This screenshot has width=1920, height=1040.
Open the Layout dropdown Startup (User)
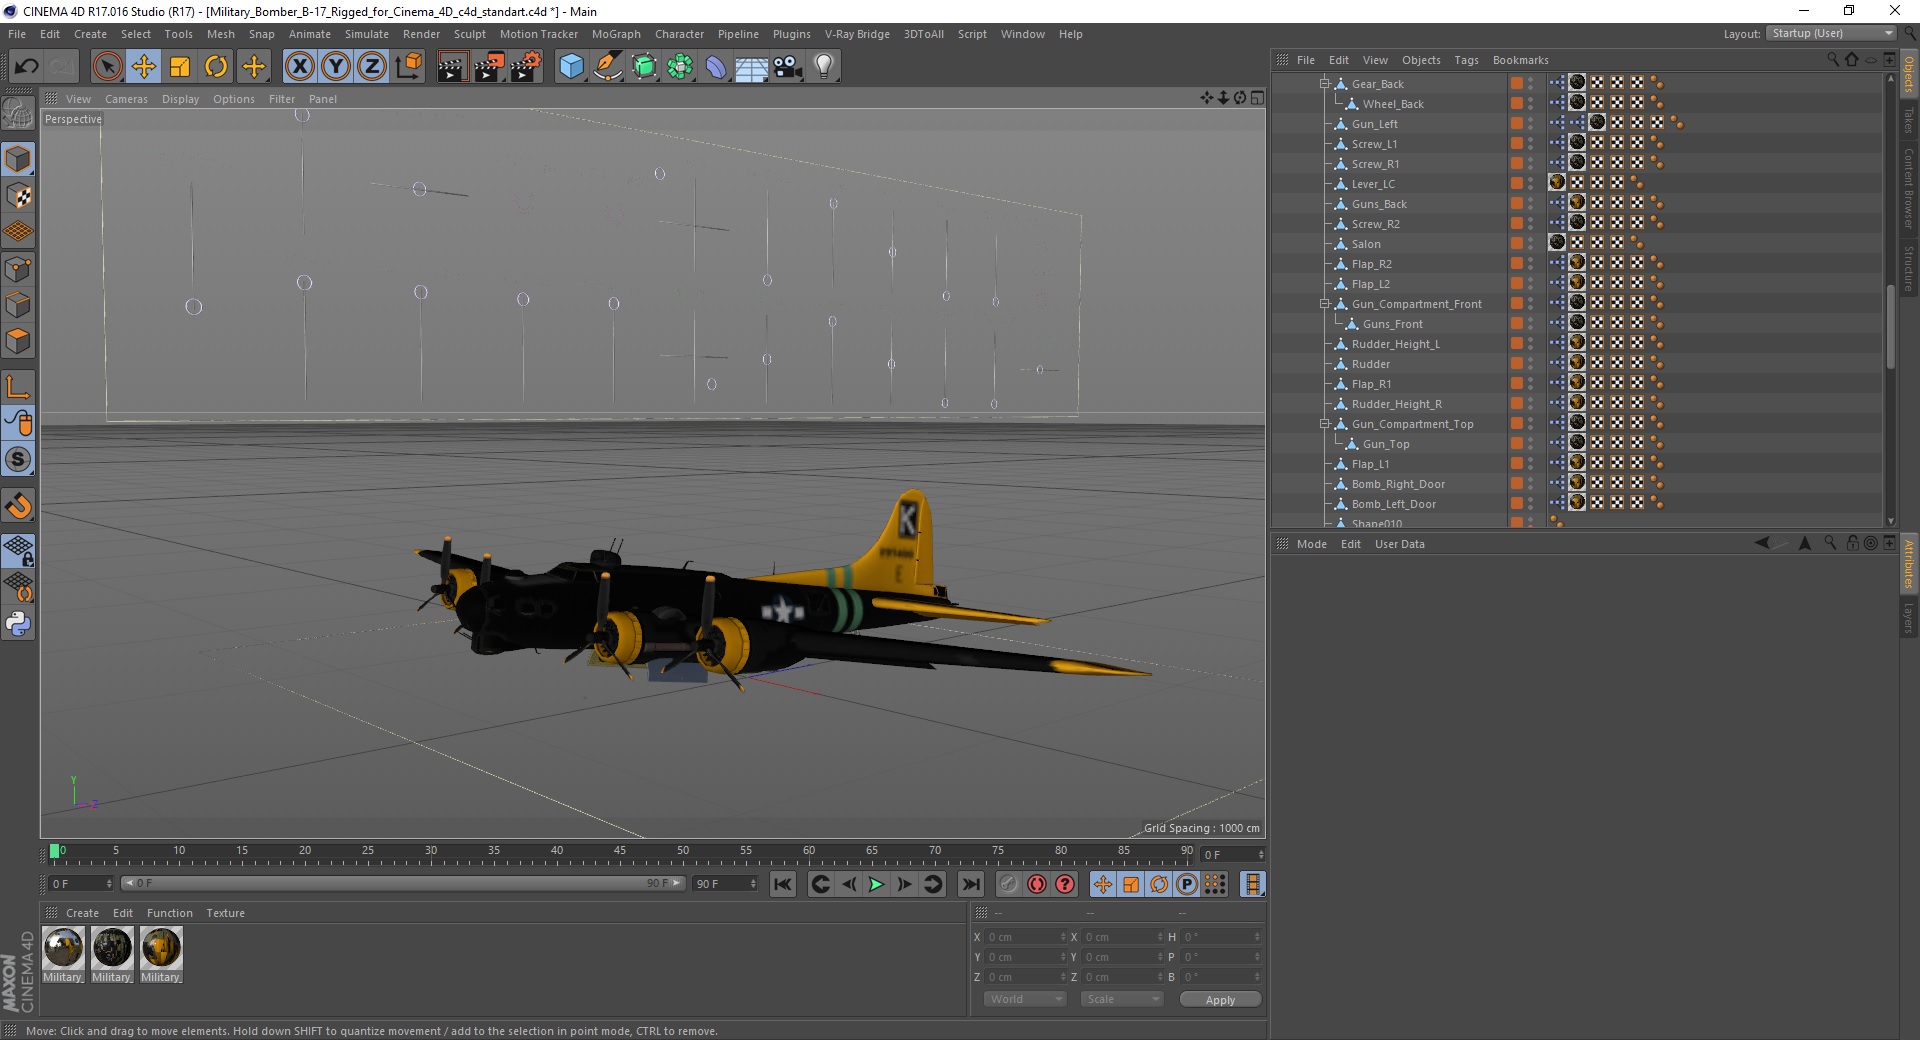1831,34
